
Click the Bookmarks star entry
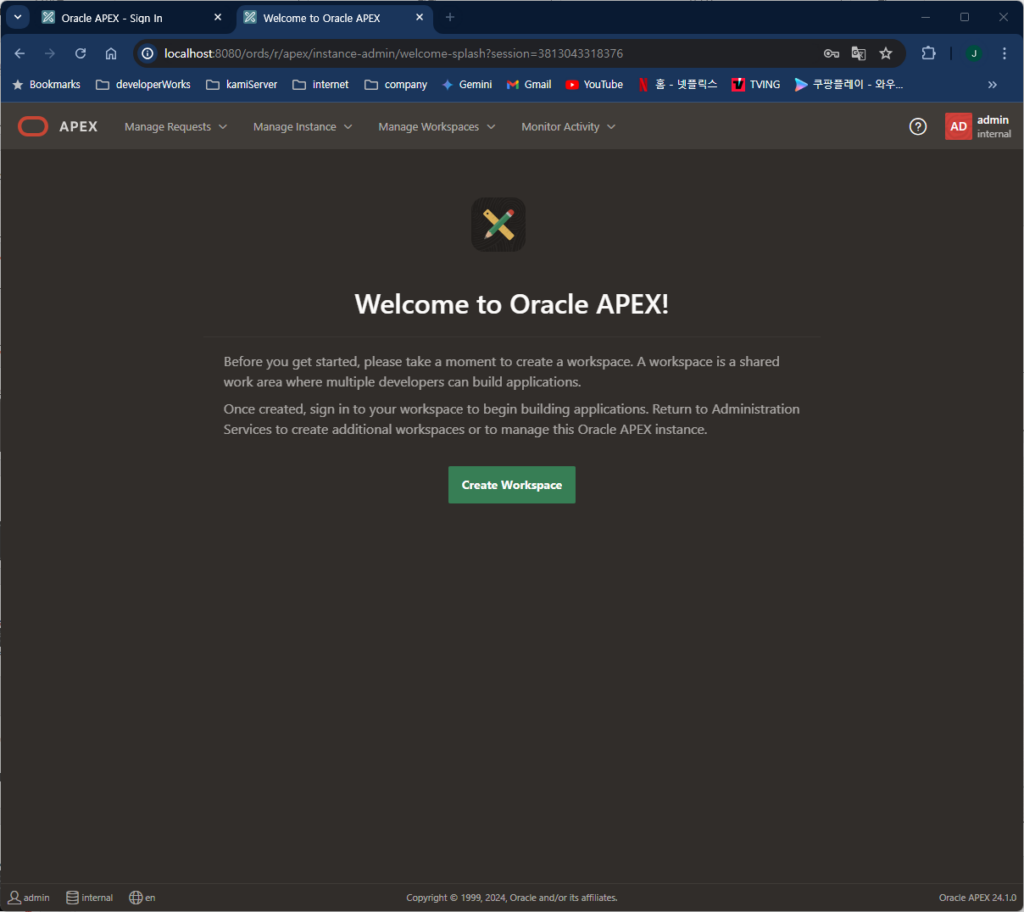(46, 85)
